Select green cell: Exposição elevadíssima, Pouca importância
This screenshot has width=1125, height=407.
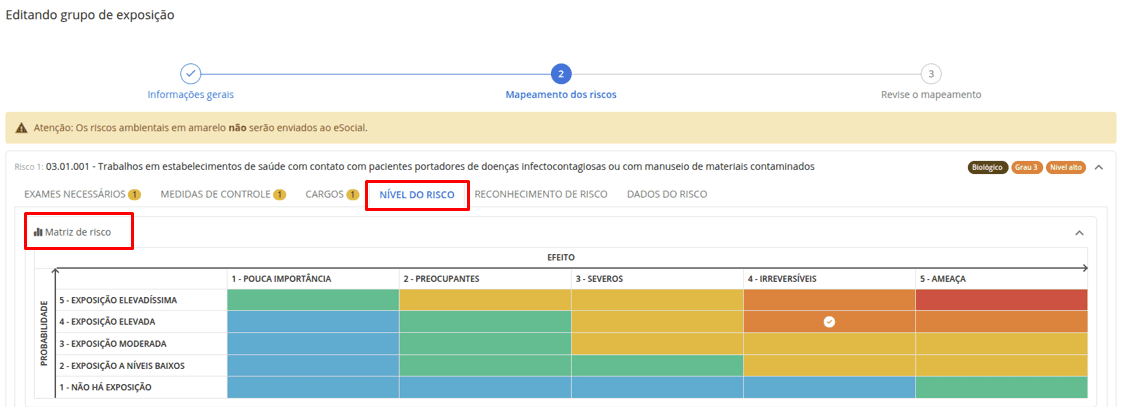(x=313, y=300)
